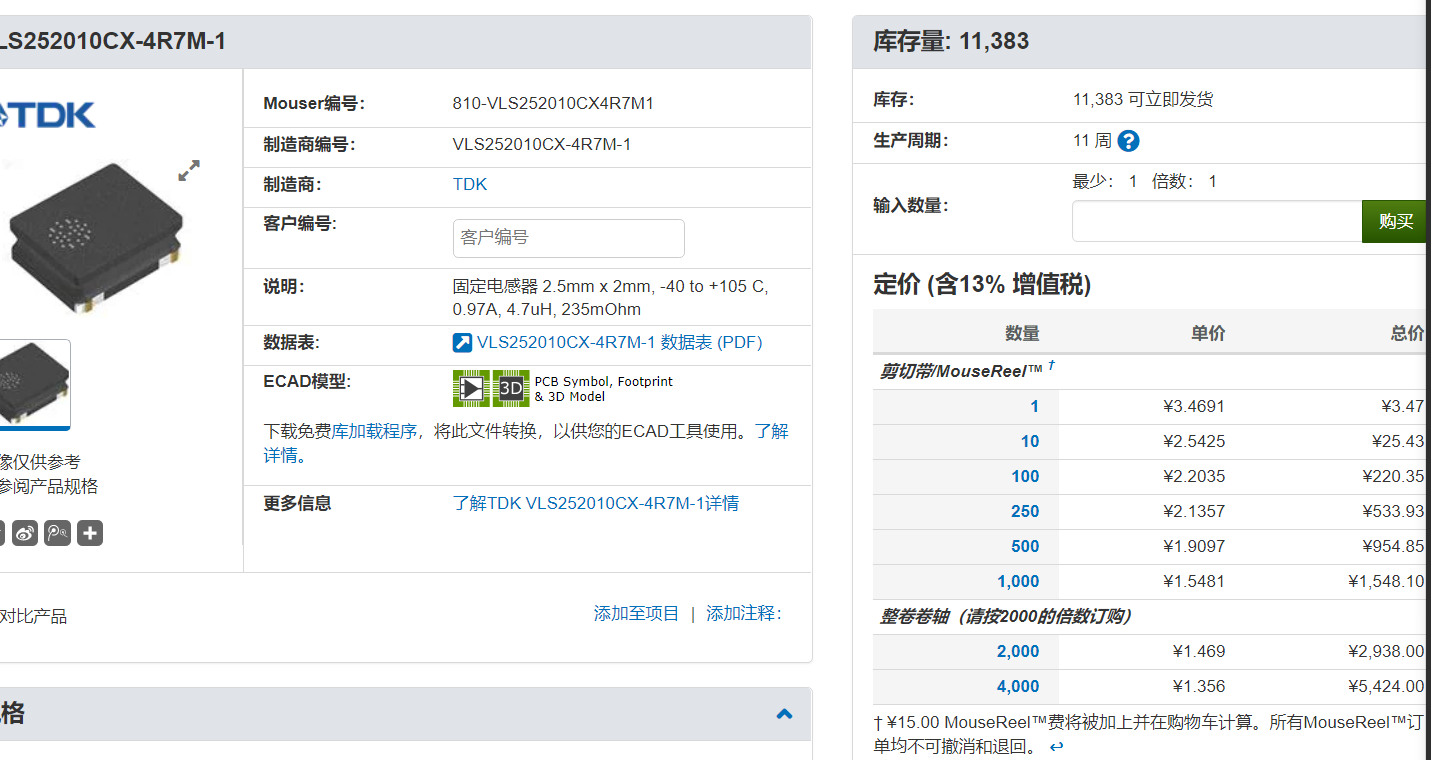1431x760 pixels.
Task: Click PCB Symbol, Footprint & 3D Model text
Action: (x=604, y=389)
